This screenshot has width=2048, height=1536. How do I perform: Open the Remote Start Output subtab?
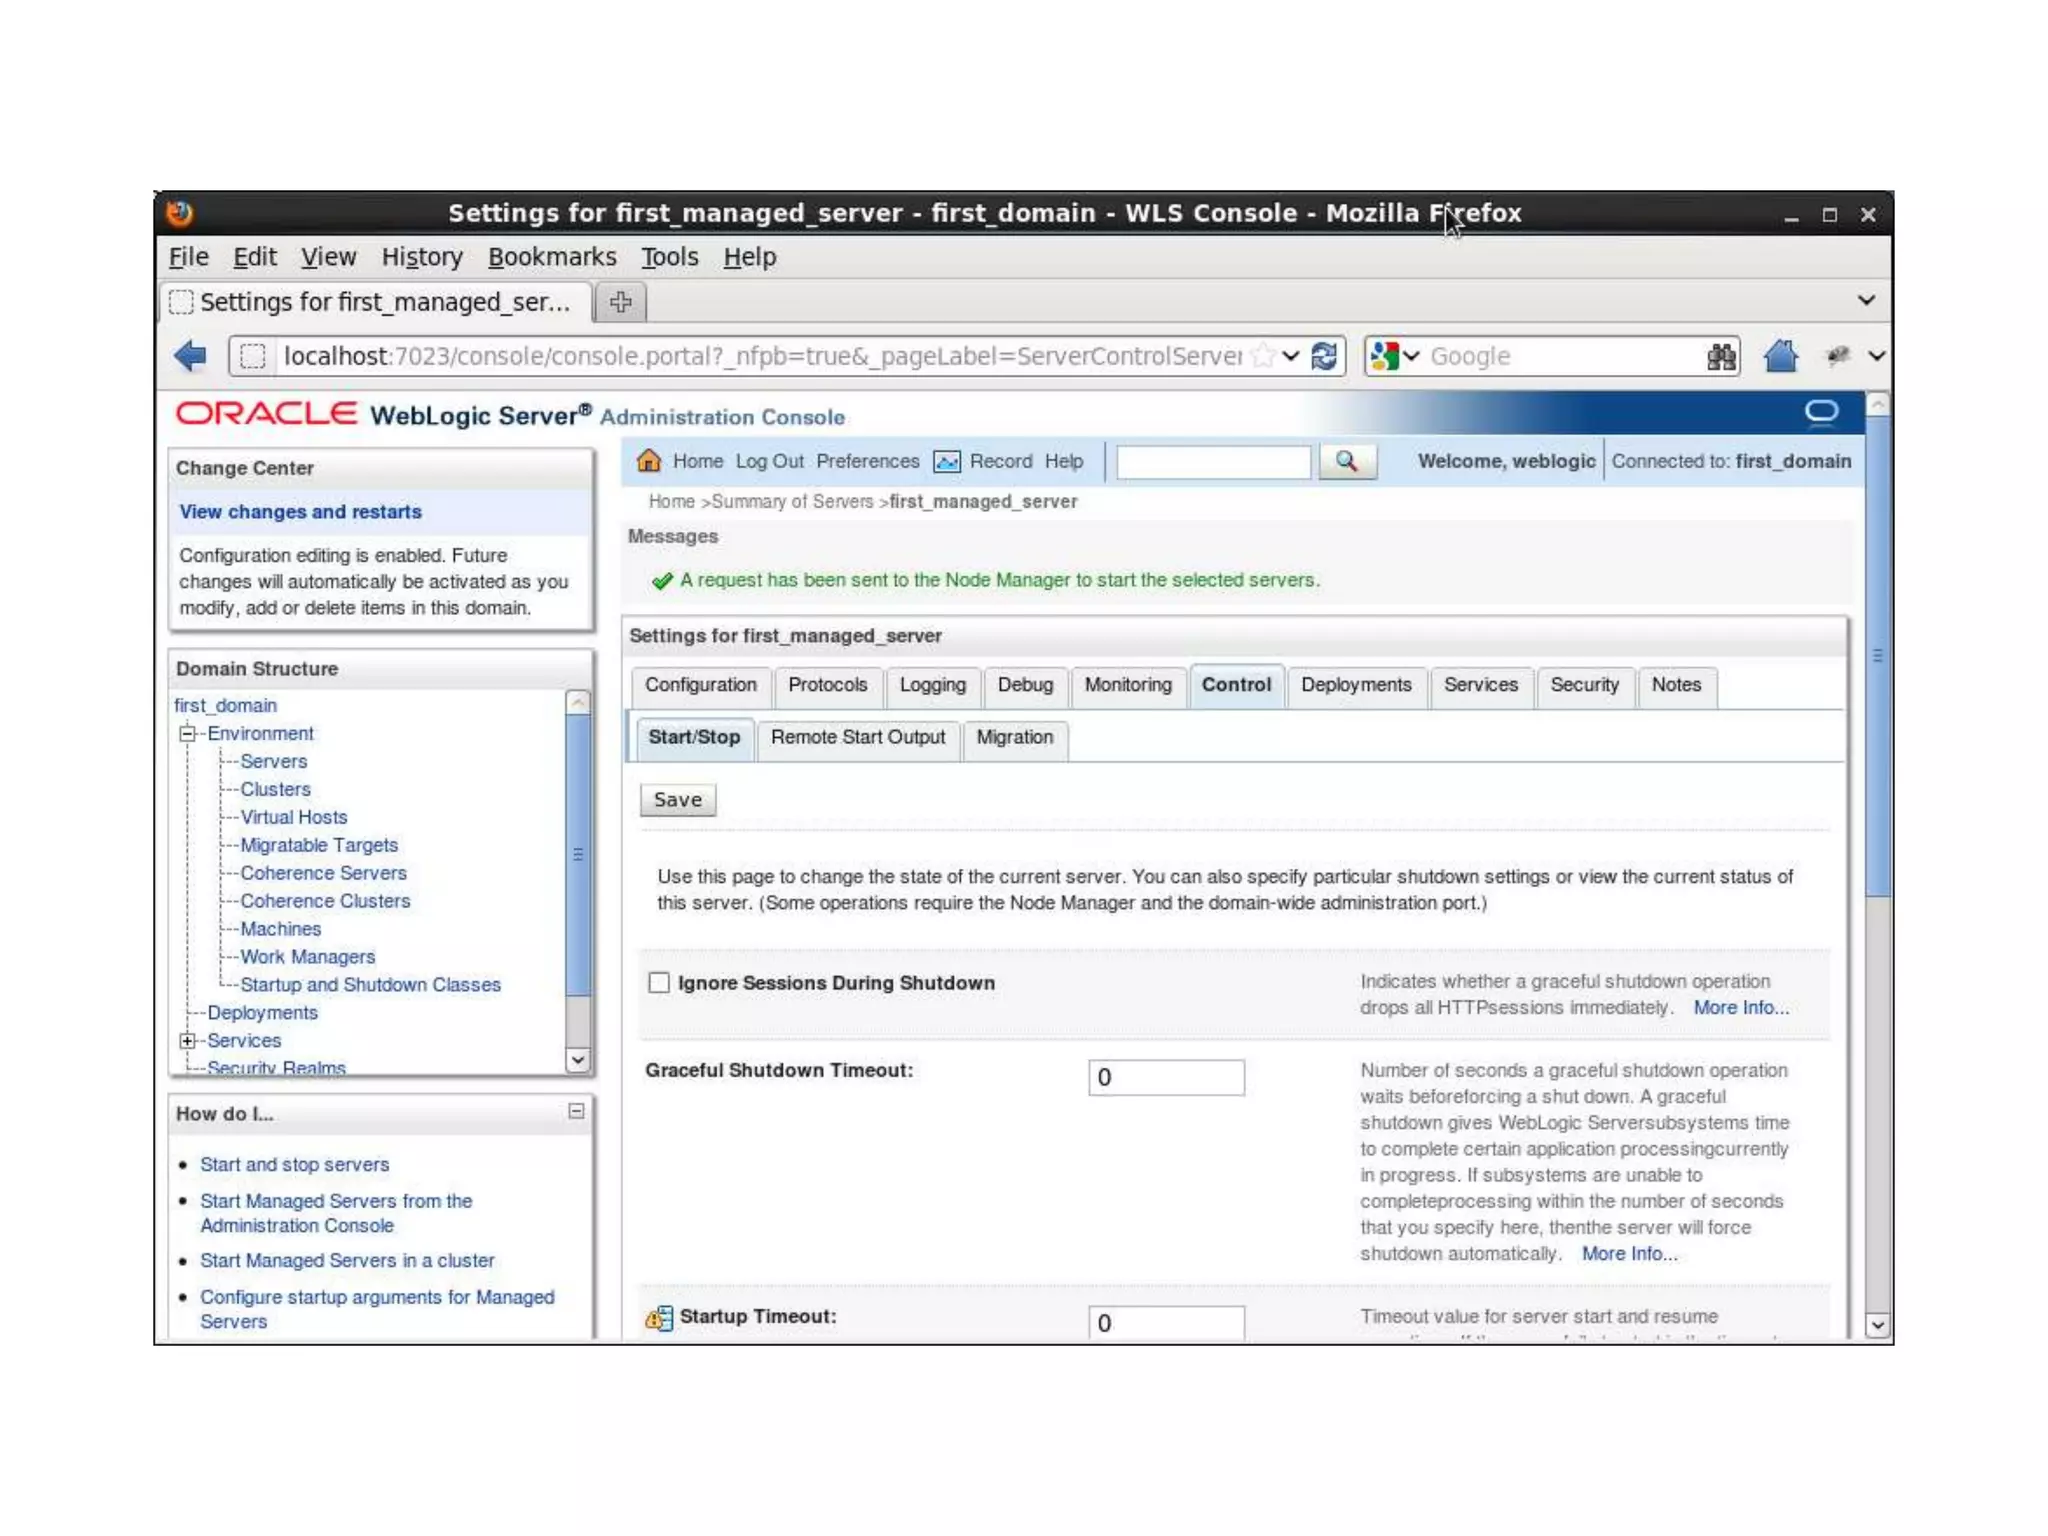(x=858, y=738)
